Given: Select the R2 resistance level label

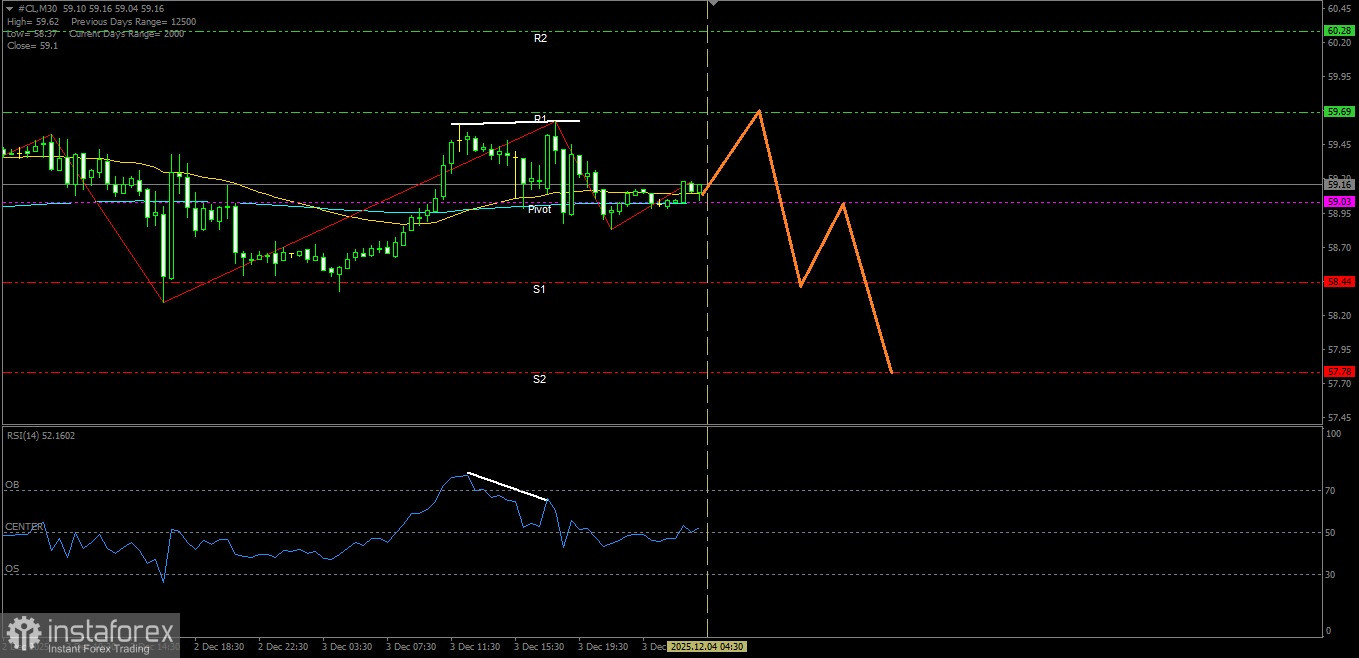Looking at the screenshot, I should coord(540,38).
